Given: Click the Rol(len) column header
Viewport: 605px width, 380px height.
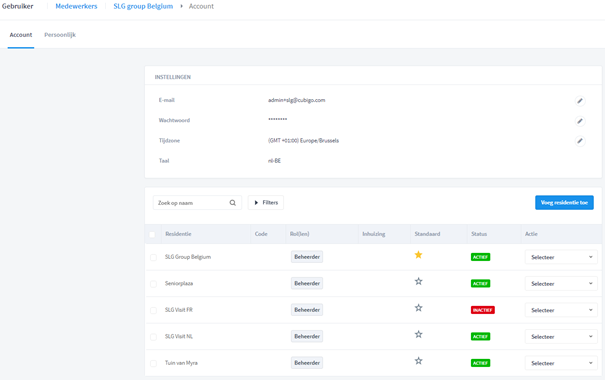Looking at the screenshot, I should pyautogui.click(x=299, y=234).
